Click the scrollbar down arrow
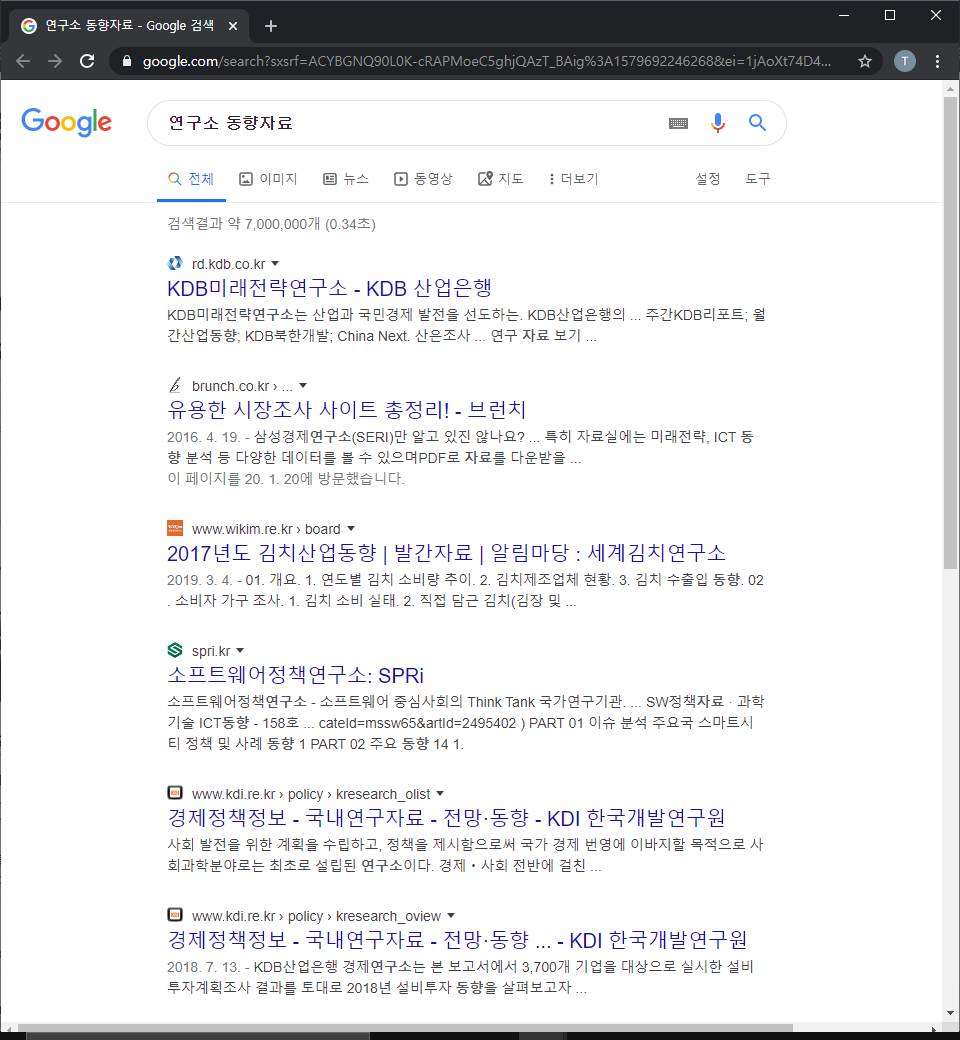960x1040 pixels. pyautogui.click(x=949, y=1013)
